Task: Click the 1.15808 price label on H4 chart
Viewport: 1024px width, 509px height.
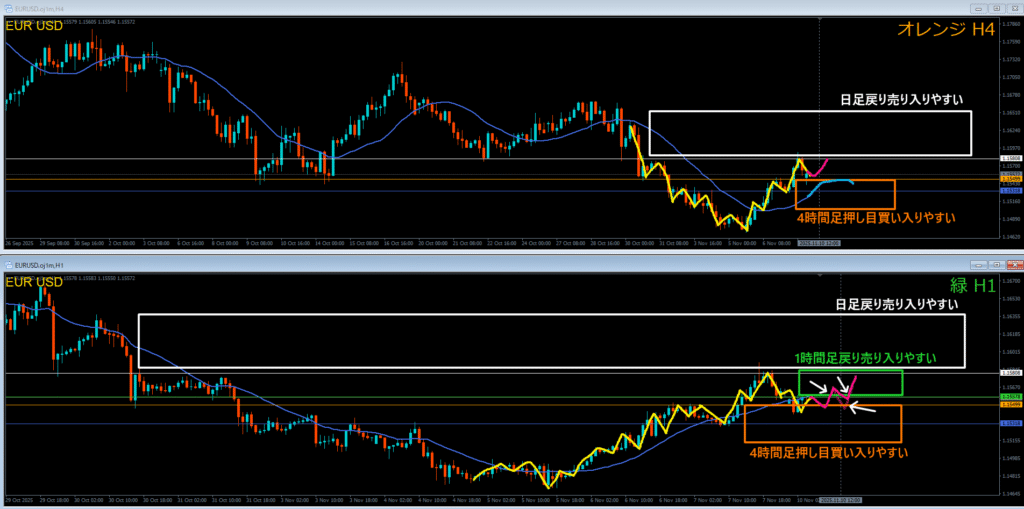Action: 1008,159
